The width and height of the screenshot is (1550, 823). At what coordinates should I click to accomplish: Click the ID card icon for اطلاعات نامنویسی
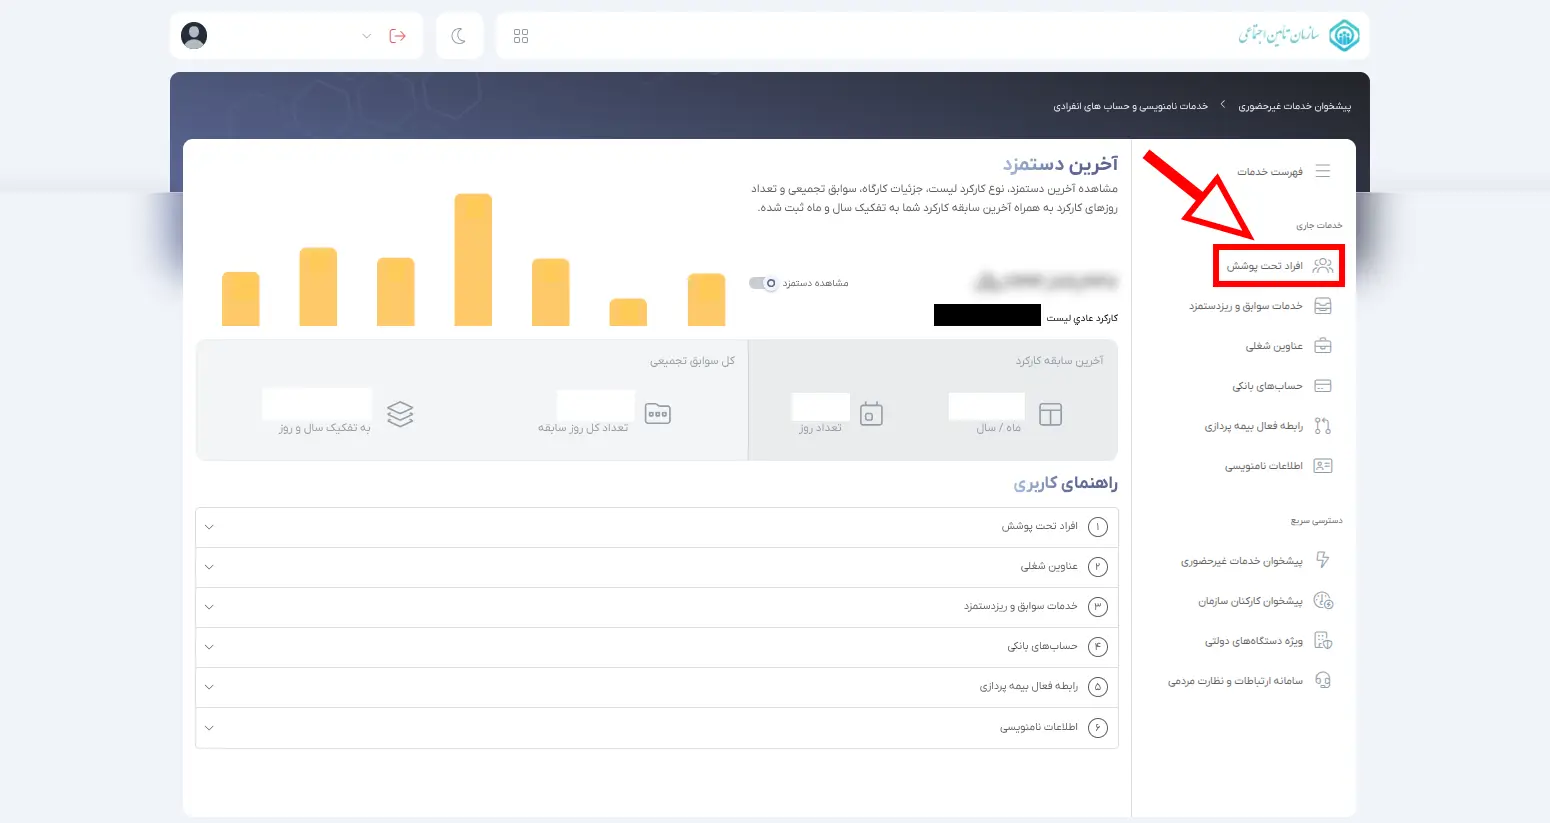1323,466
